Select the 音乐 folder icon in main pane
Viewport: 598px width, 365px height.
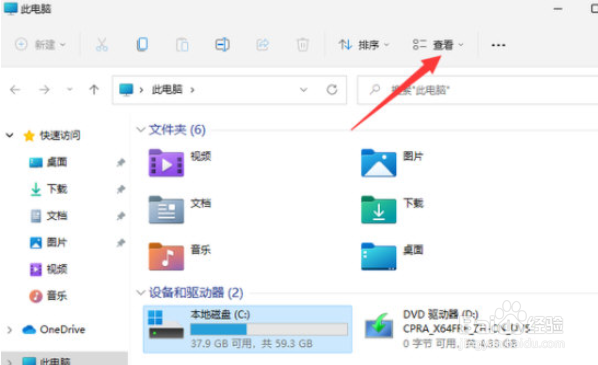(166, 257)
